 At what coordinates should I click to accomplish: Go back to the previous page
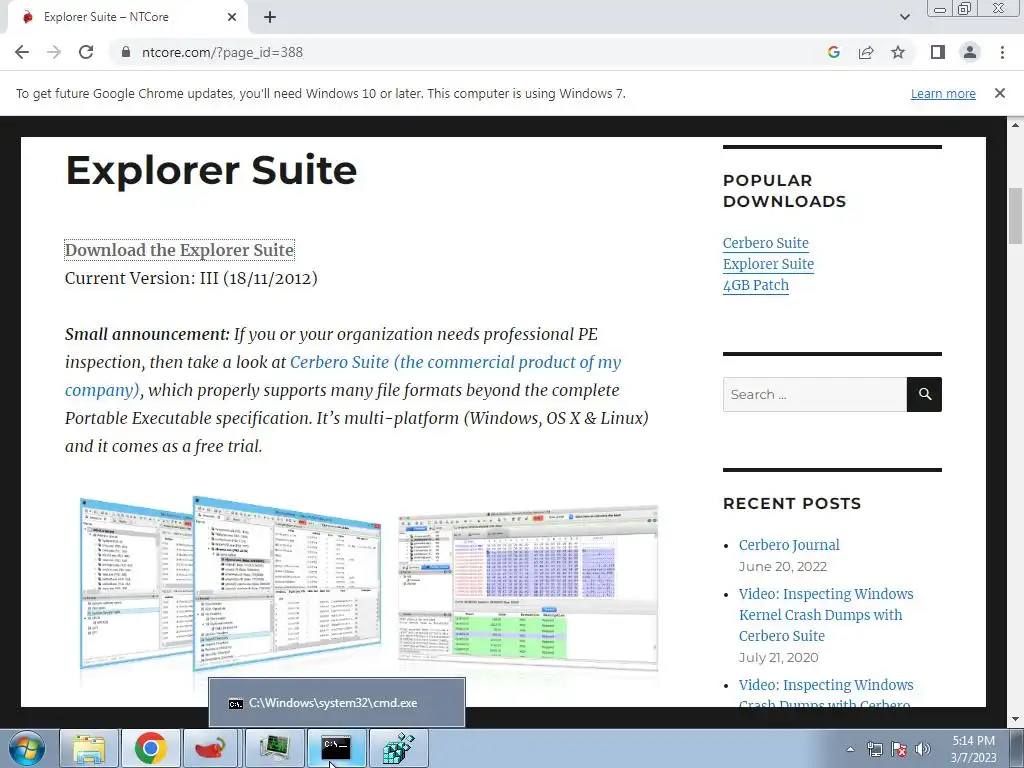click(x=22, y=52)
